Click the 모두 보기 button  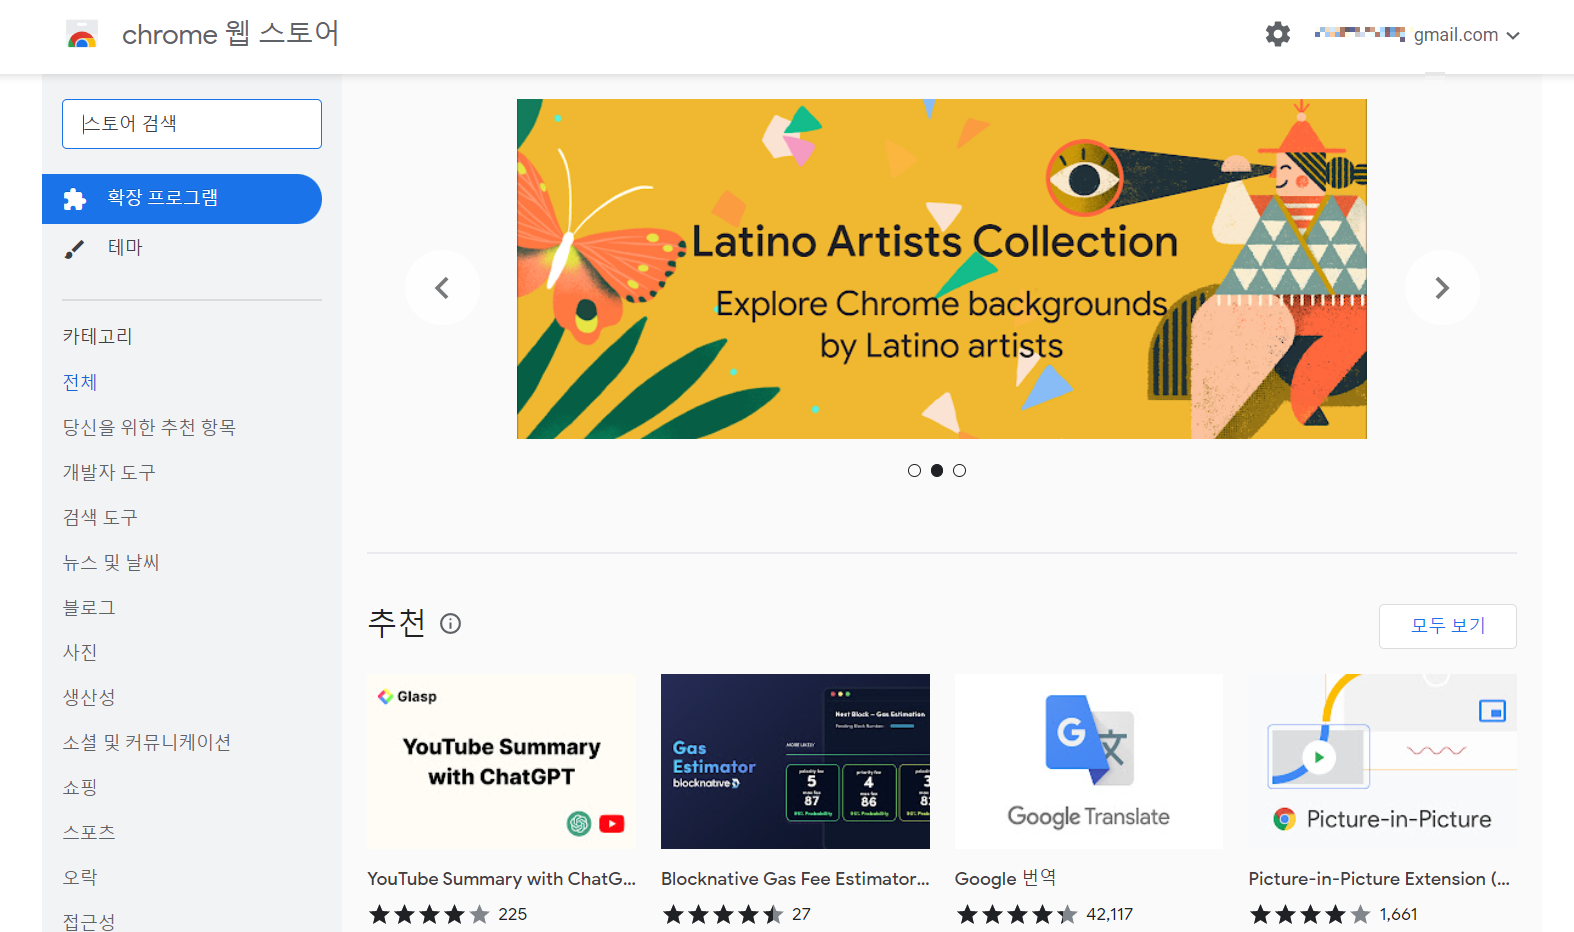1448,626
